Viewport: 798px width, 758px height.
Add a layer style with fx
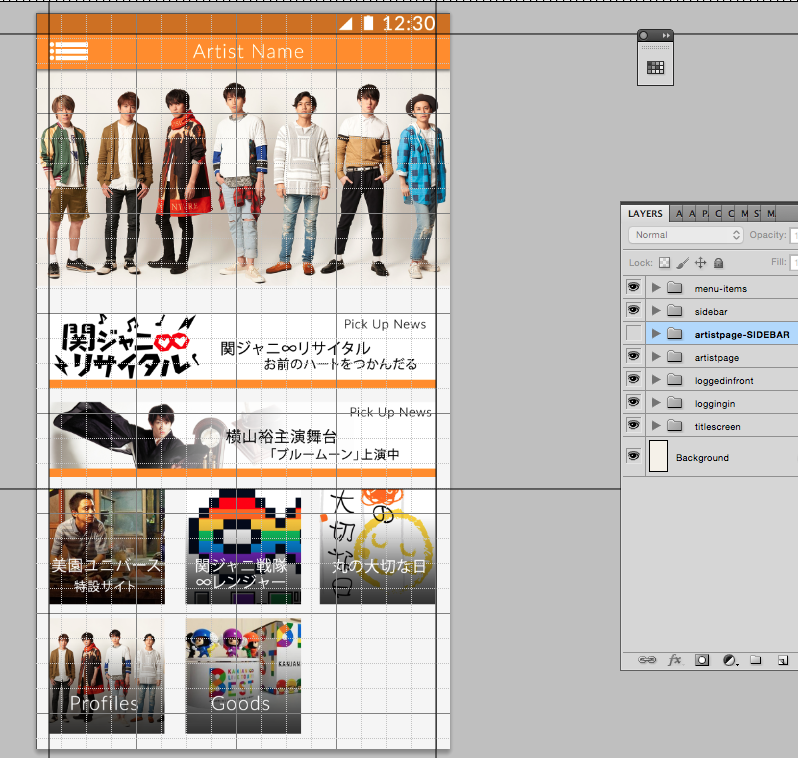[x=675, y=660]
